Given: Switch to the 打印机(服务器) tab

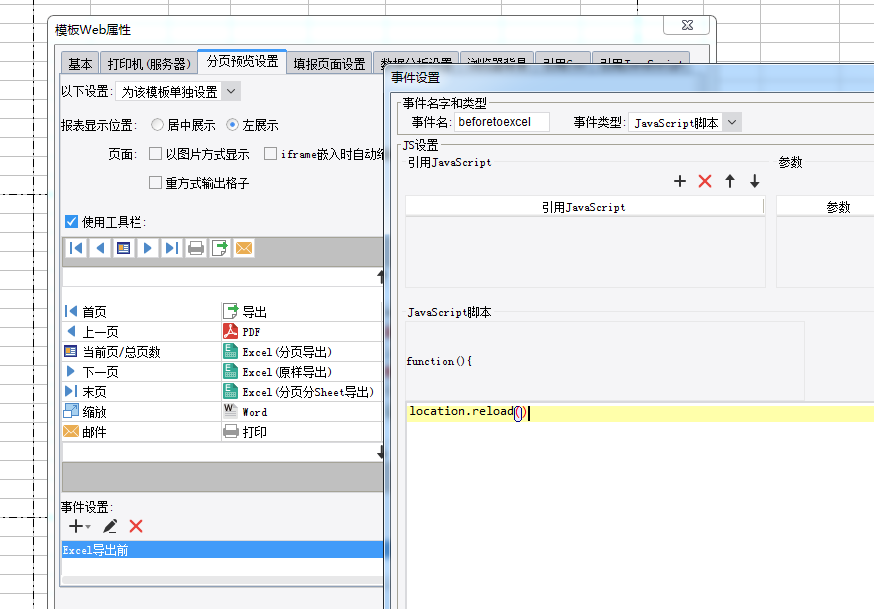Looking at the screenshot, I should pos(149,64).
